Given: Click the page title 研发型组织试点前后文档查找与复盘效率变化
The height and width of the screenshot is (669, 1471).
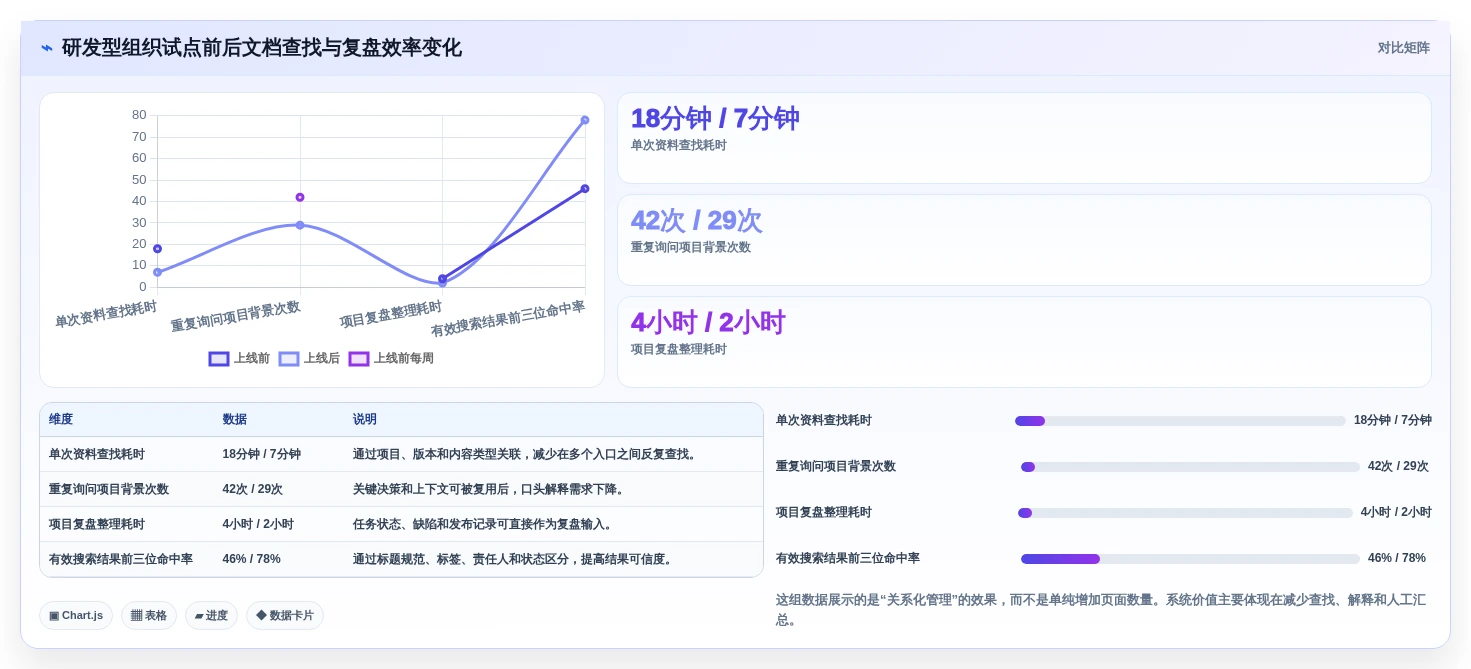Looking at the screenshot, I should pyautogui.click(x=262, y=48).
